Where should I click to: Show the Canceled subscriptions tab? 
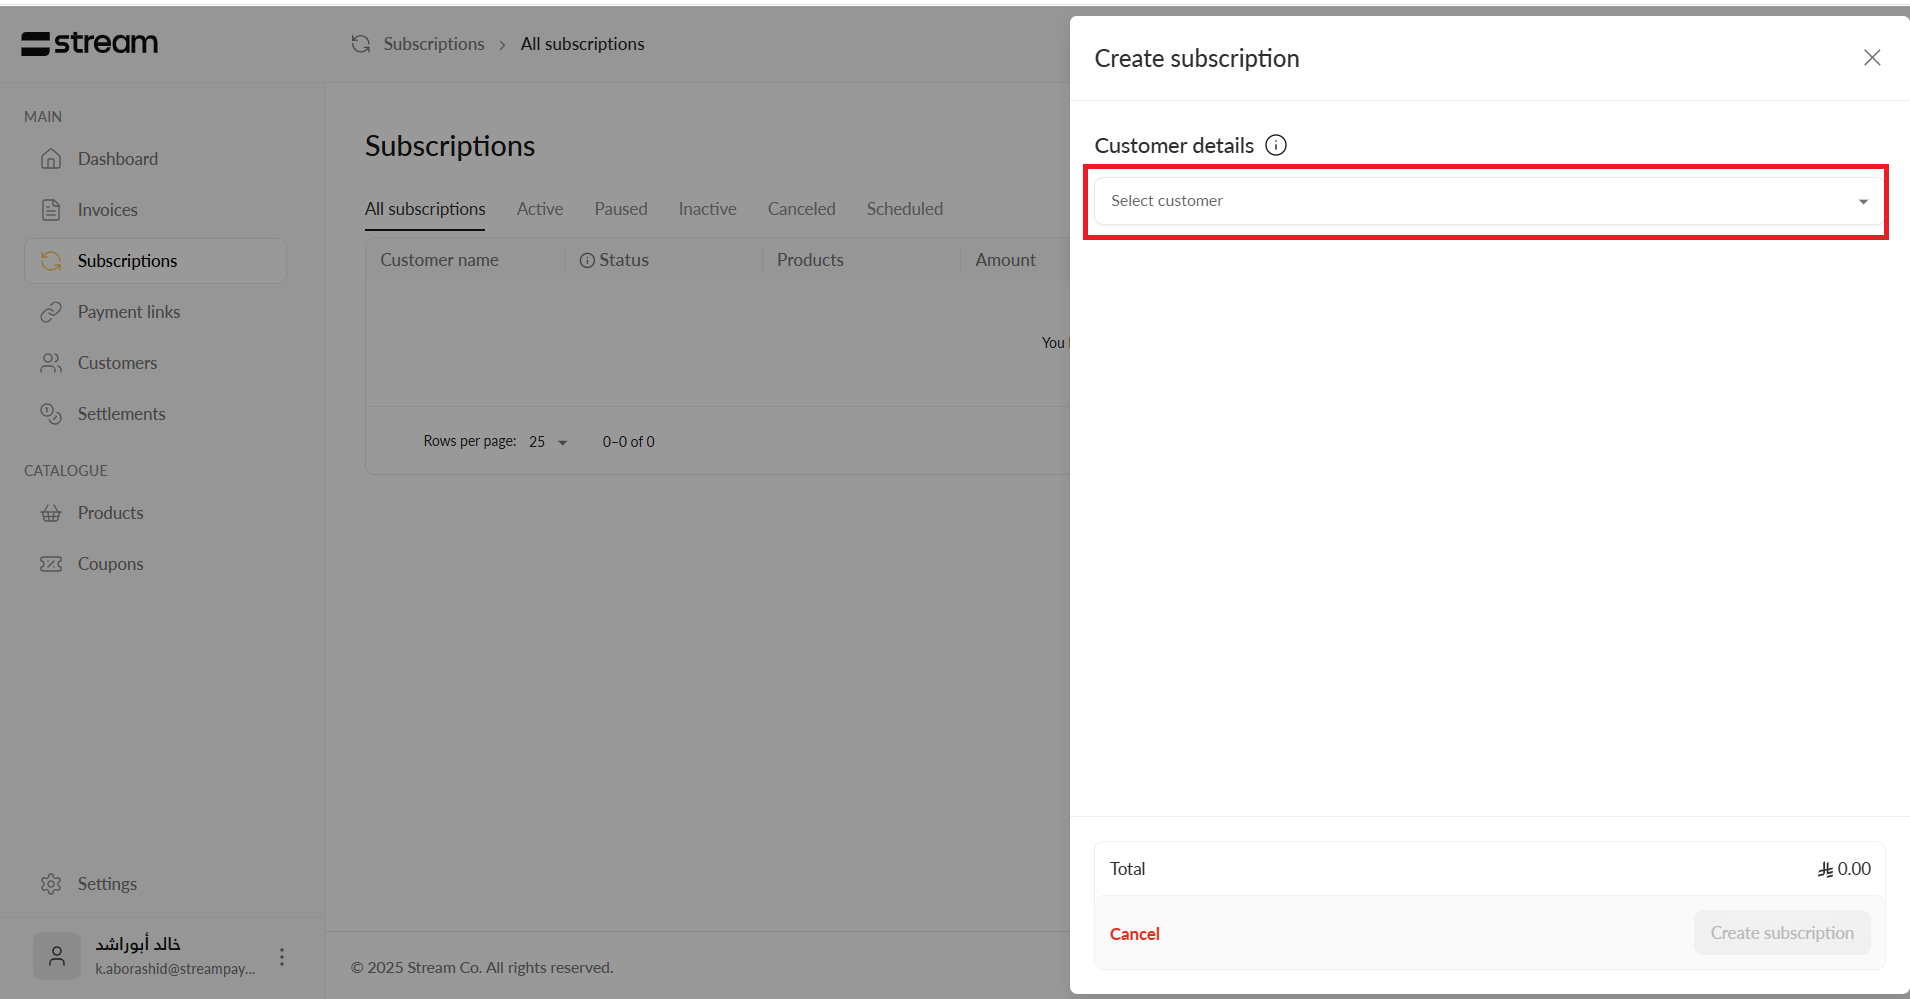[801, 209]
